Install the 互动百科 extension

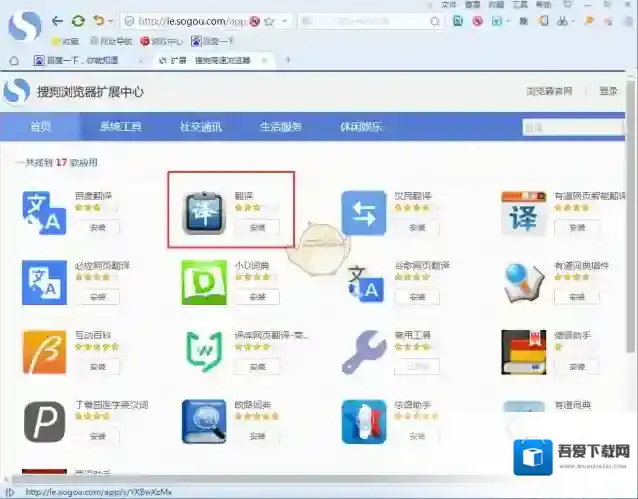(98, 367)
